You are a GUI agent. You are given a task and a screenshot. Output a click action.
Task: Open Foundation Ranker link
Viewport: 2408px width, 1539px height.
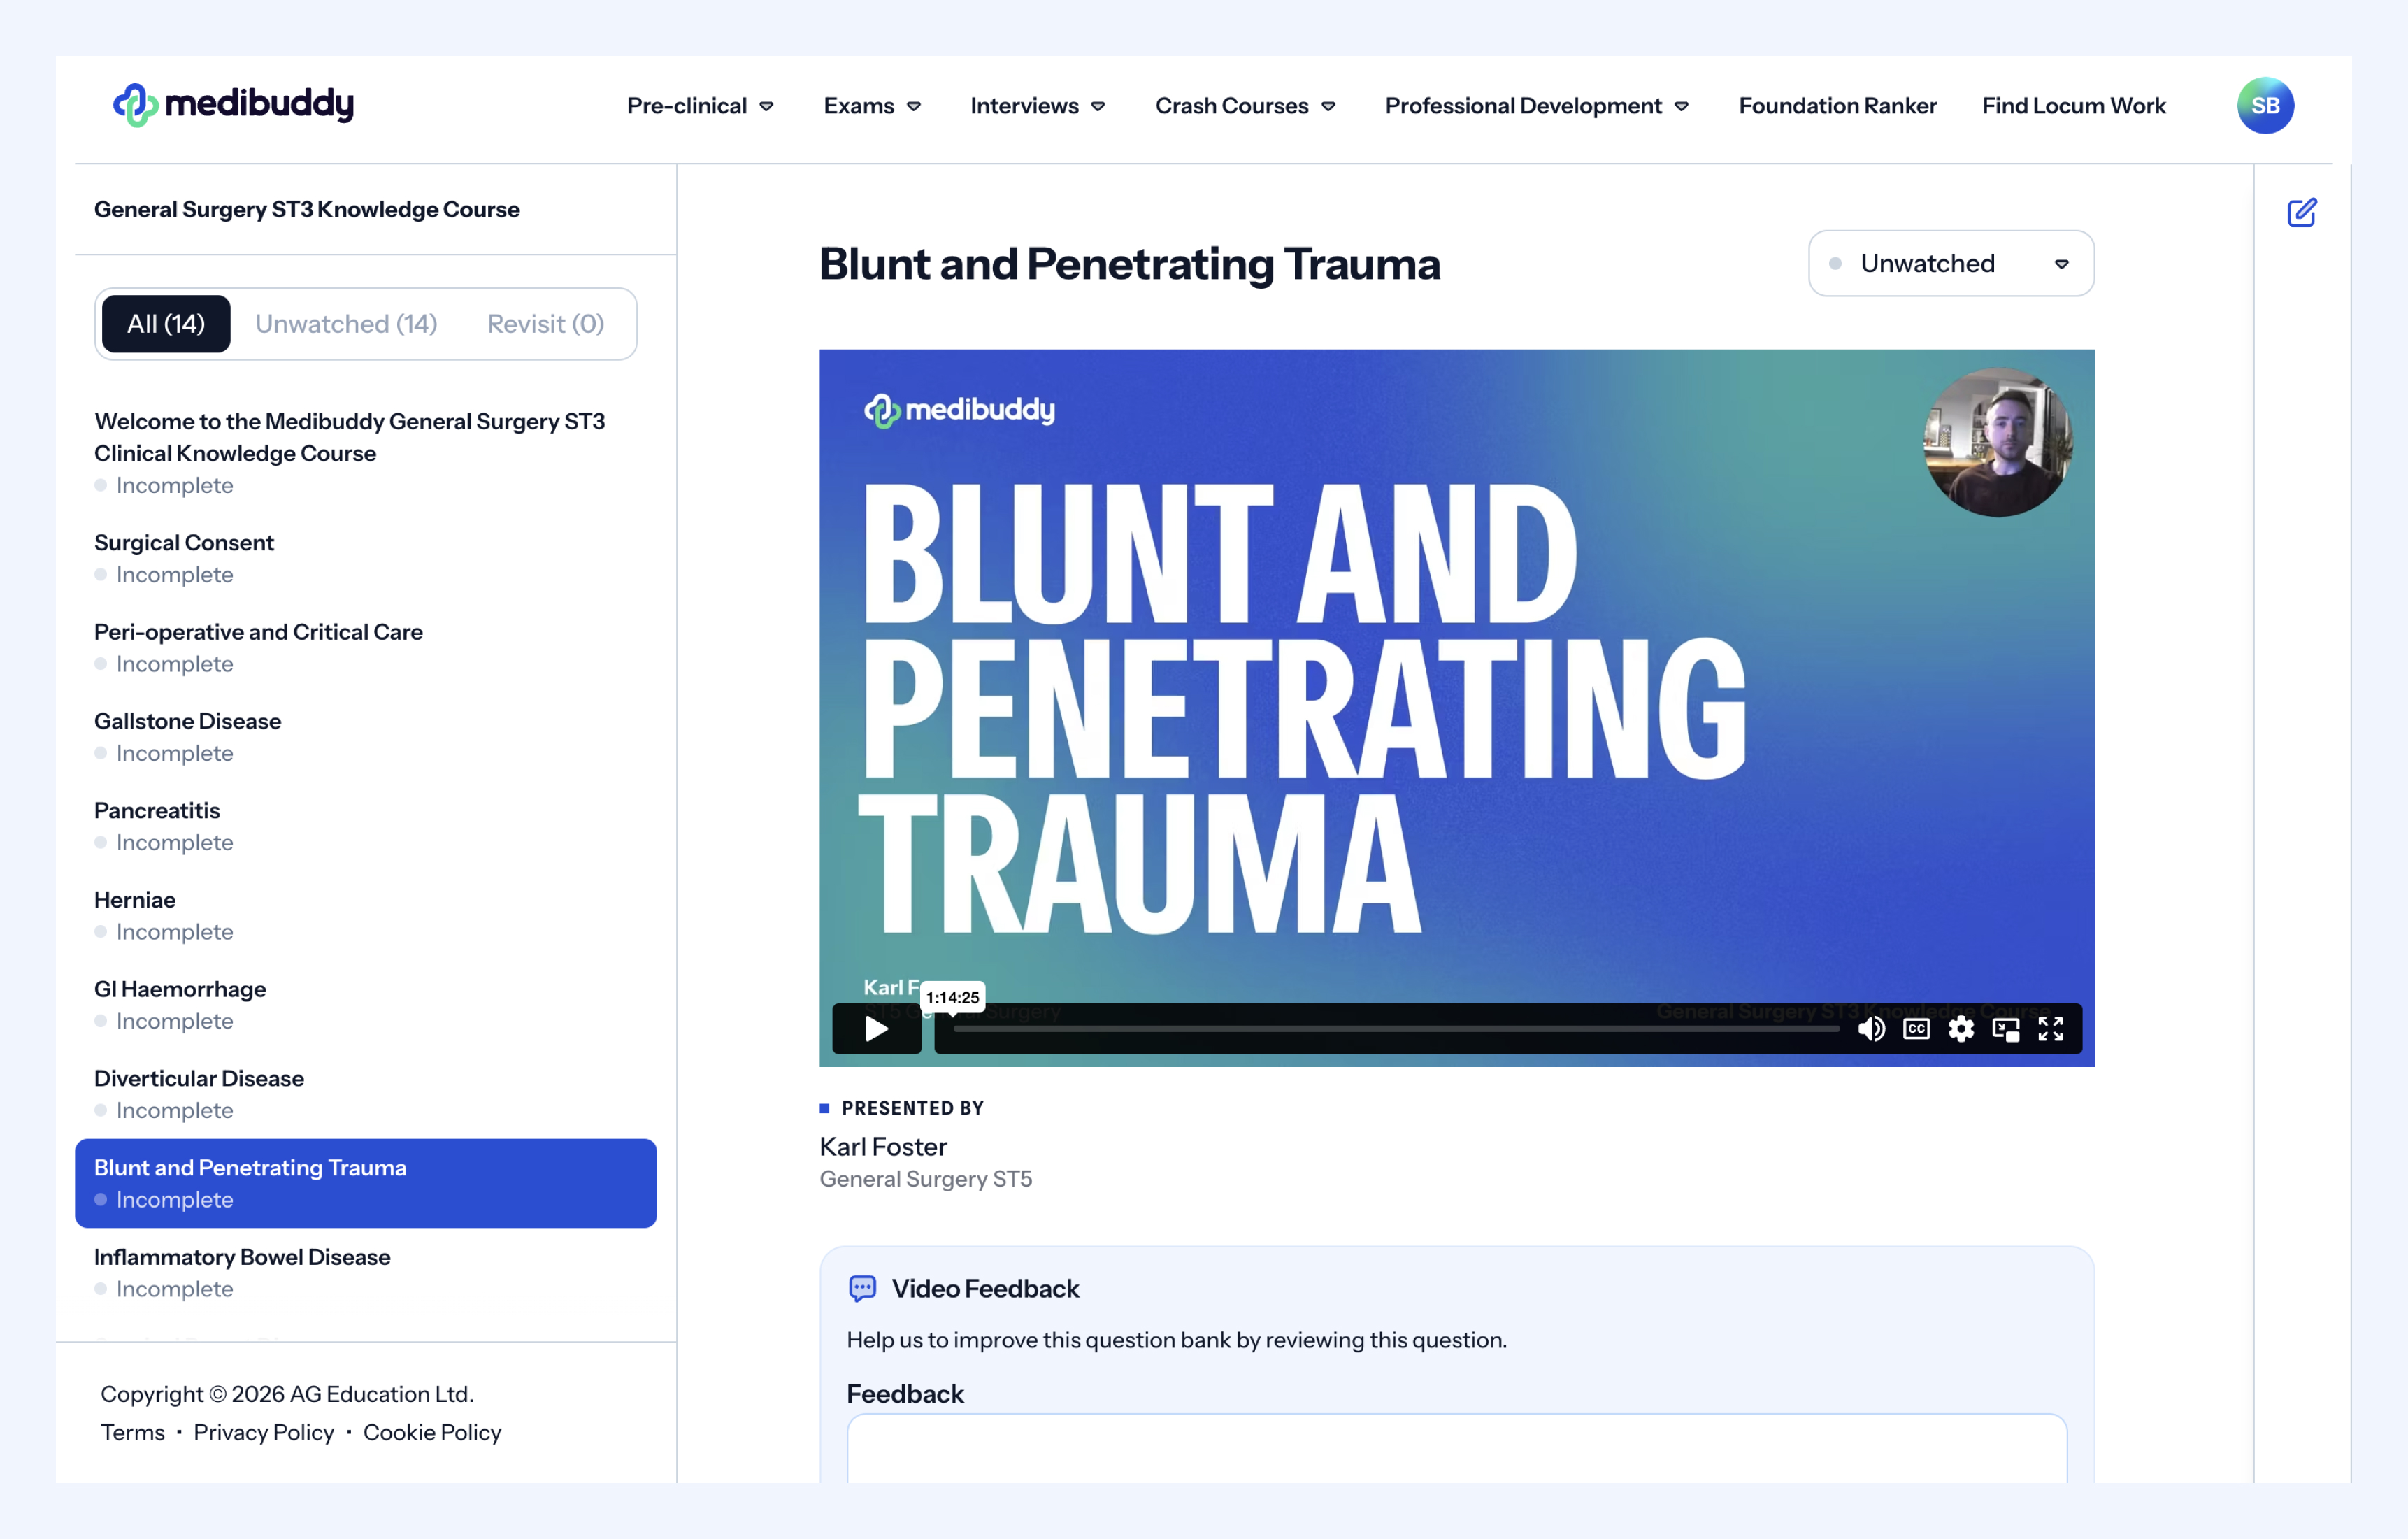click(1837, 106)
